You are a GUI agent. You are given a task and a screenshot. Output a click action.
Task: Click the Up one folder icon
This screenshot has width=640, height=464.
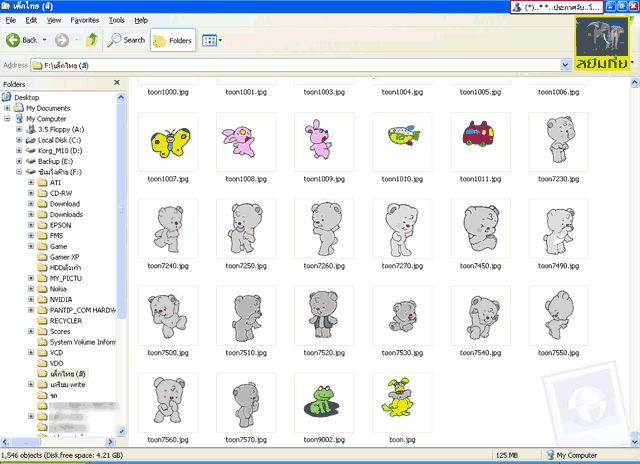point(92,40)
